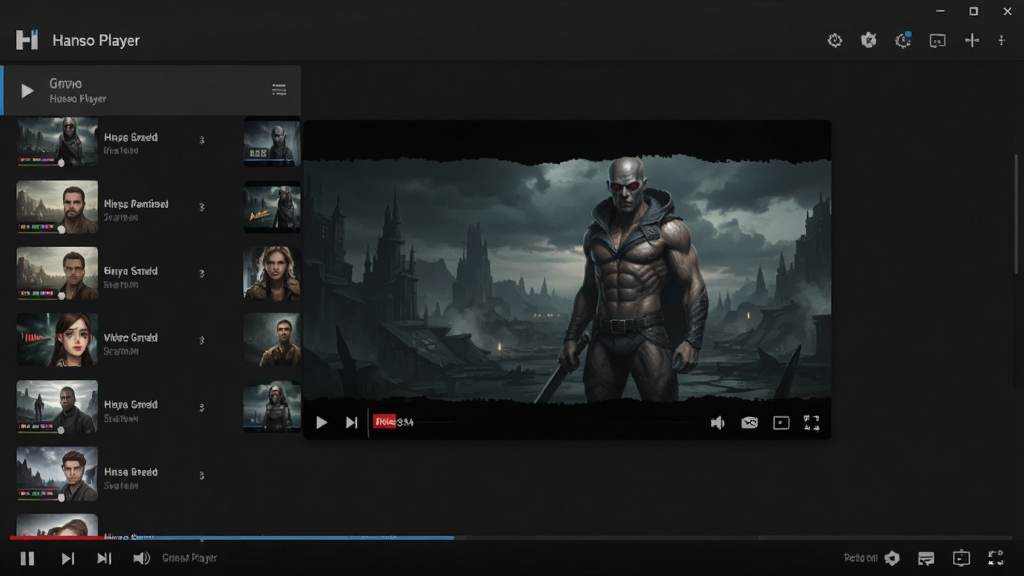Seek on the bottom progress bar
Viewport: 1024px width, 576px height.
511,538
